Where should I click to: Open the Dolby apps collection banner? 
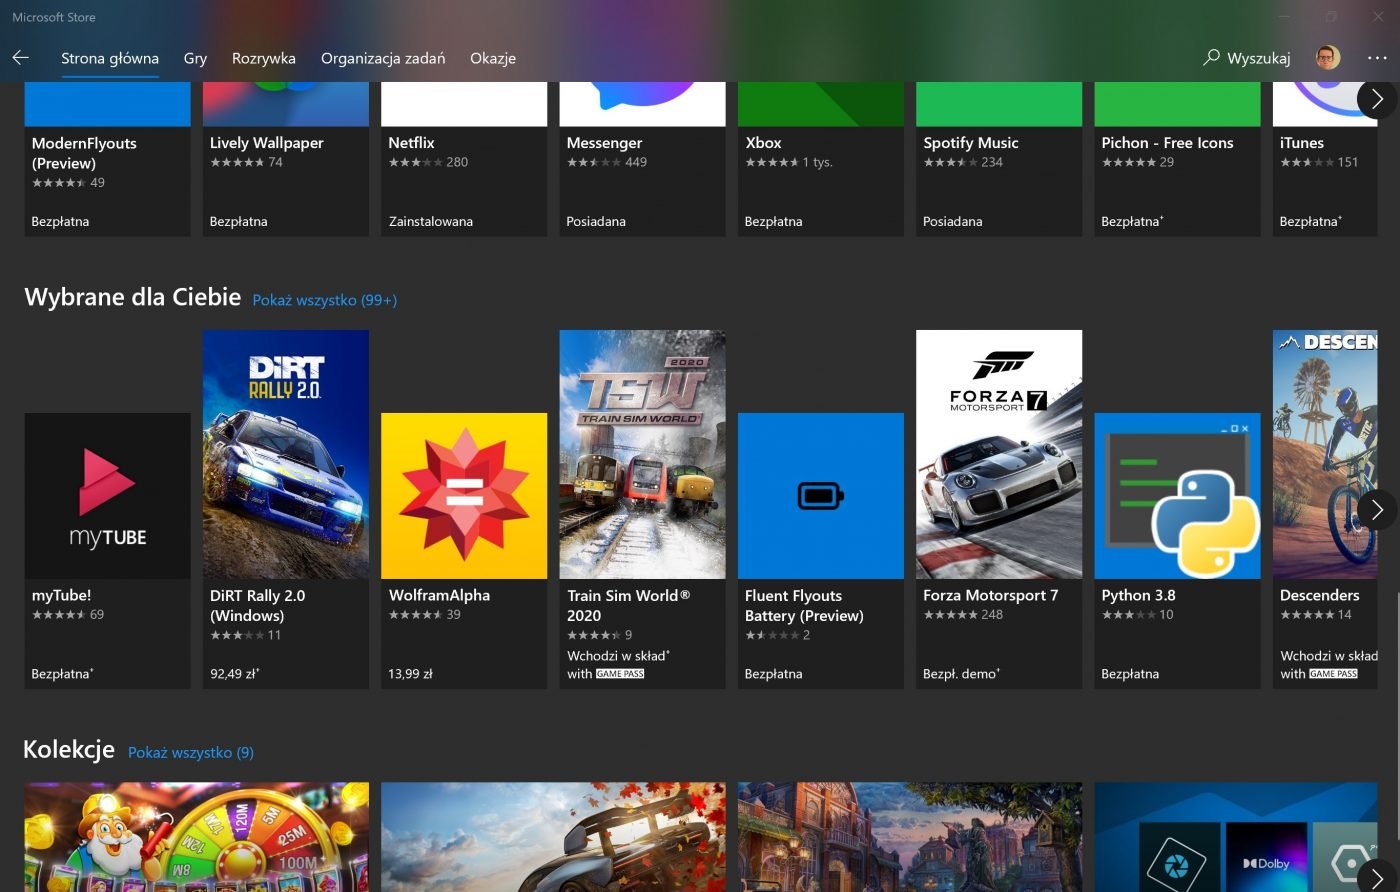pyautogui.click(x=1236, y=837)
